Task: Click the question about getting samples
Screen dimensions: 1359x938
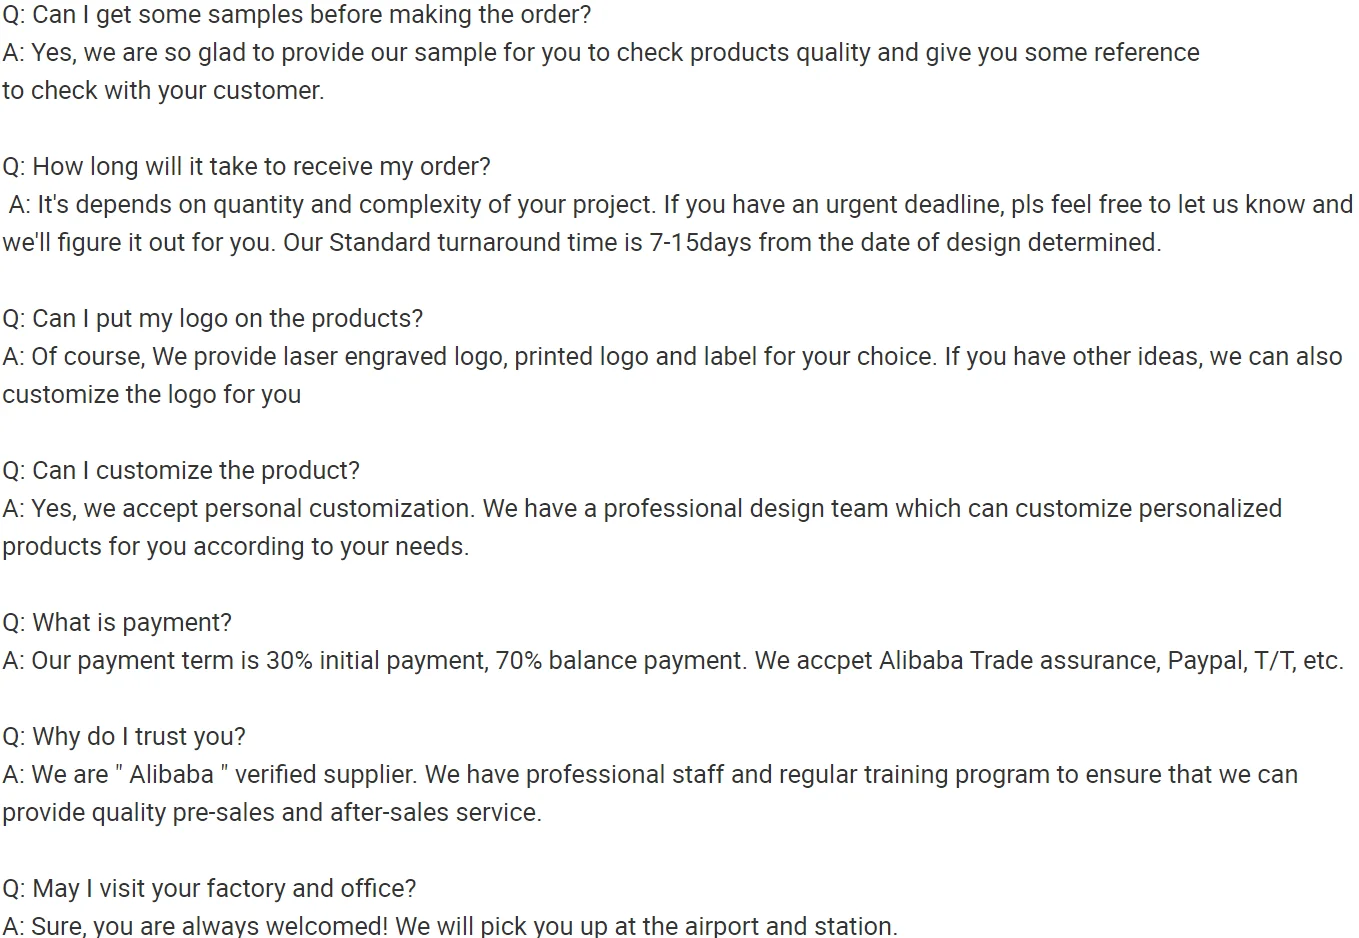Action: tap(297, 15)
